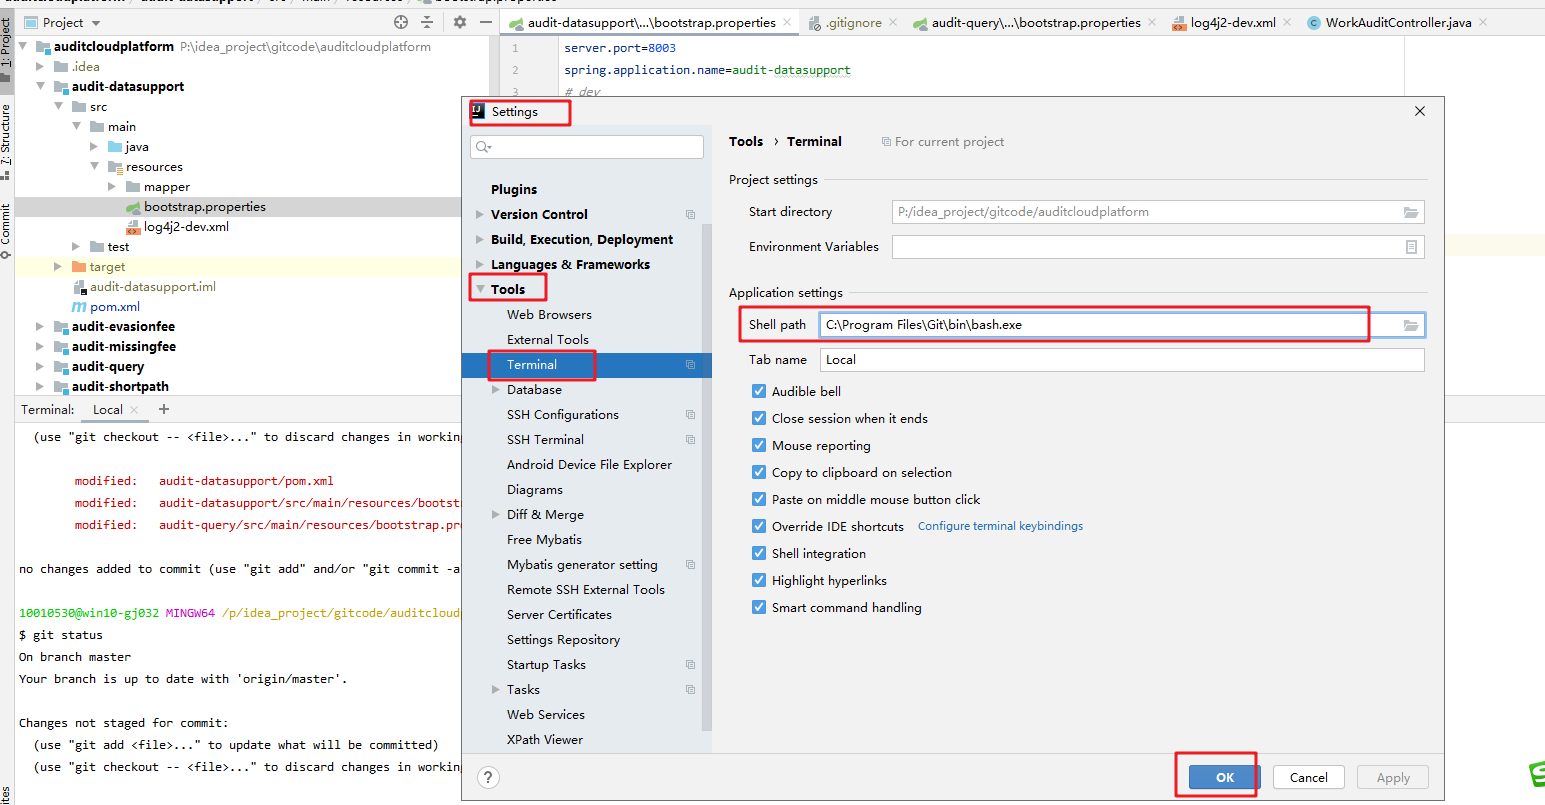Click the help question mark button
The height and width of the screenshot is (805, 1545).
point(488,777)
